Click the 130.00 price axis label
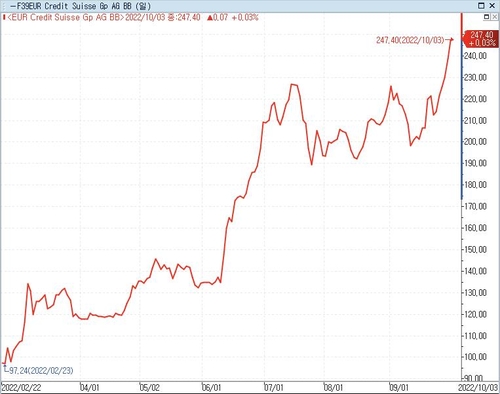The height and width of the screenshot is (394, 500). tap(475, 293)
